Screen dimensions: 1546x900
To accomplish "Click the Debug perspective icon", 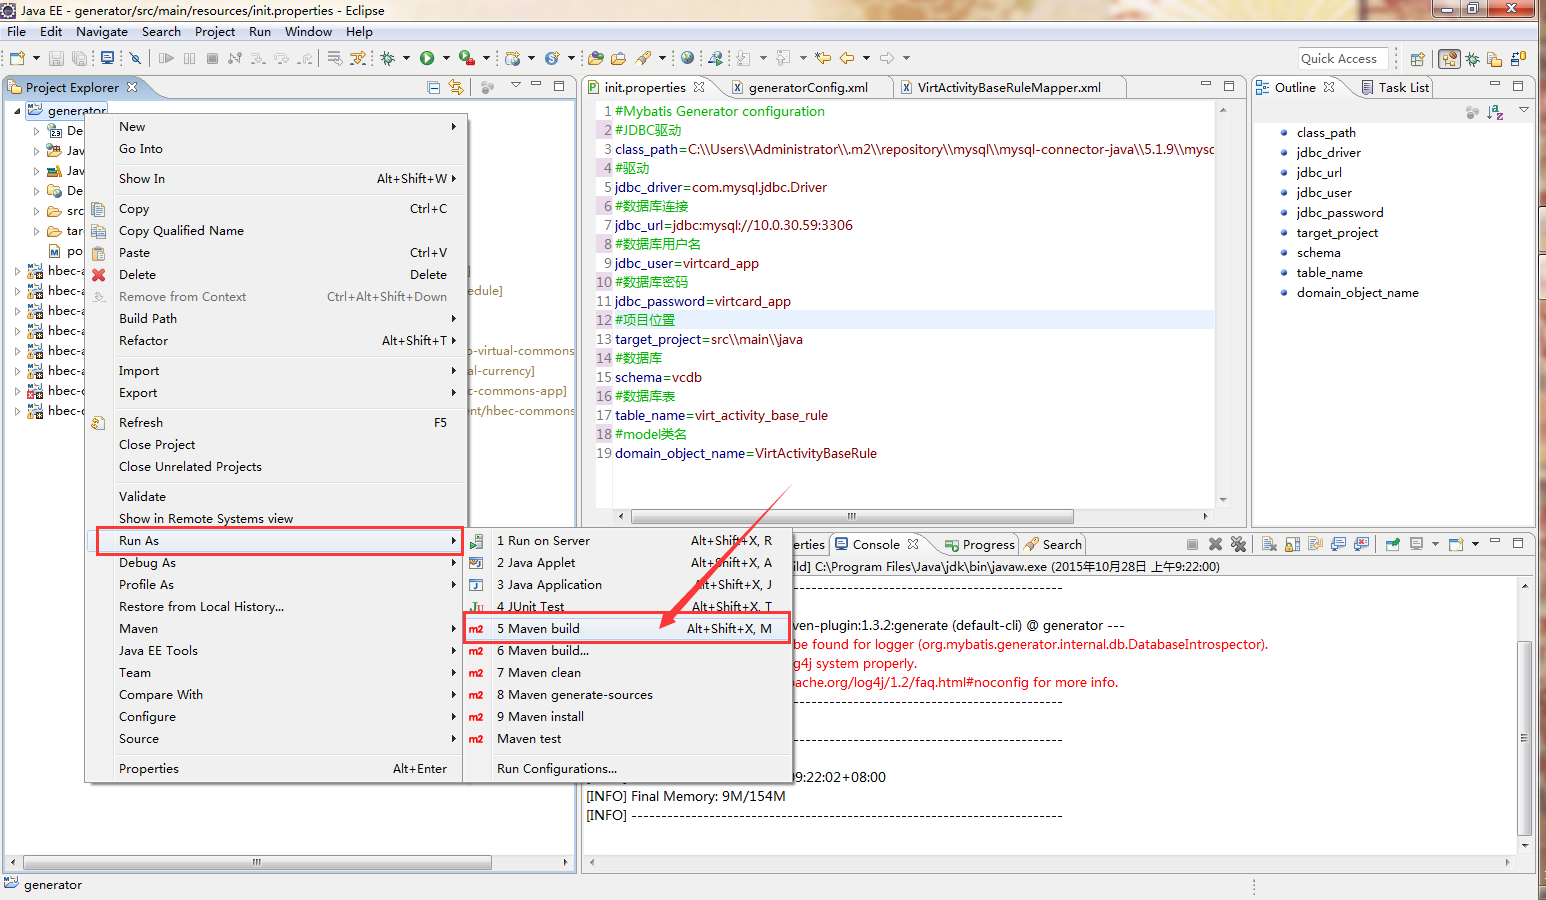I will pos(1472,59).
